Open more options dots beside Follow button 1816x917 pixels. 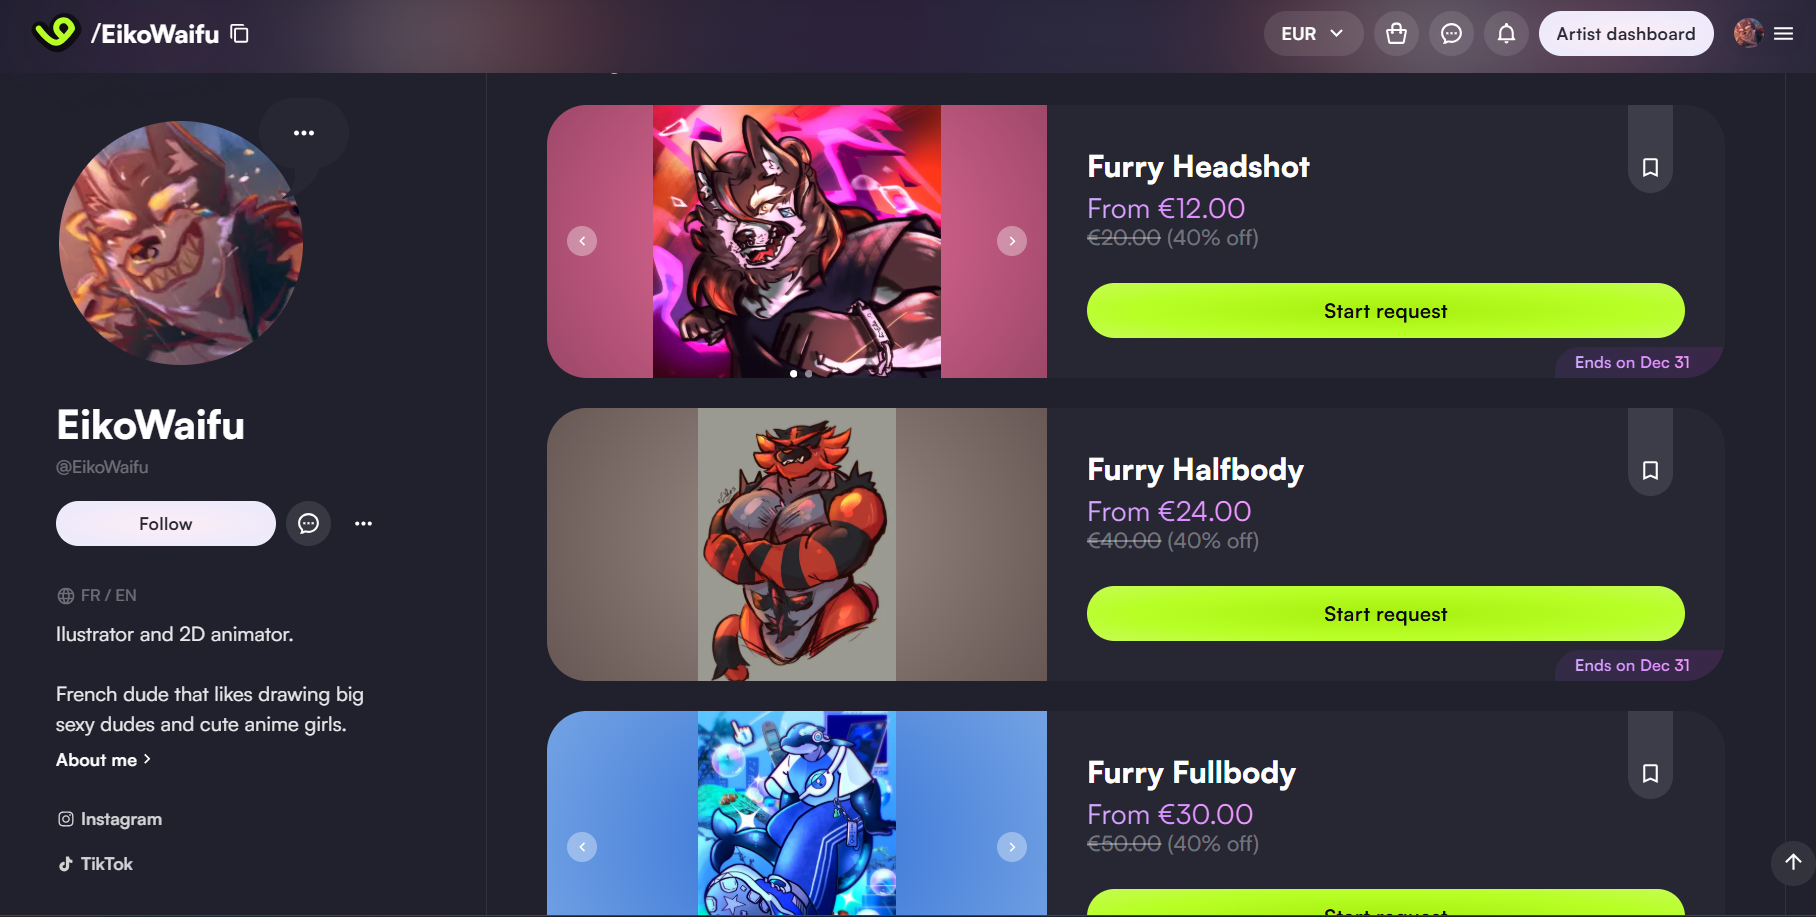363,523
